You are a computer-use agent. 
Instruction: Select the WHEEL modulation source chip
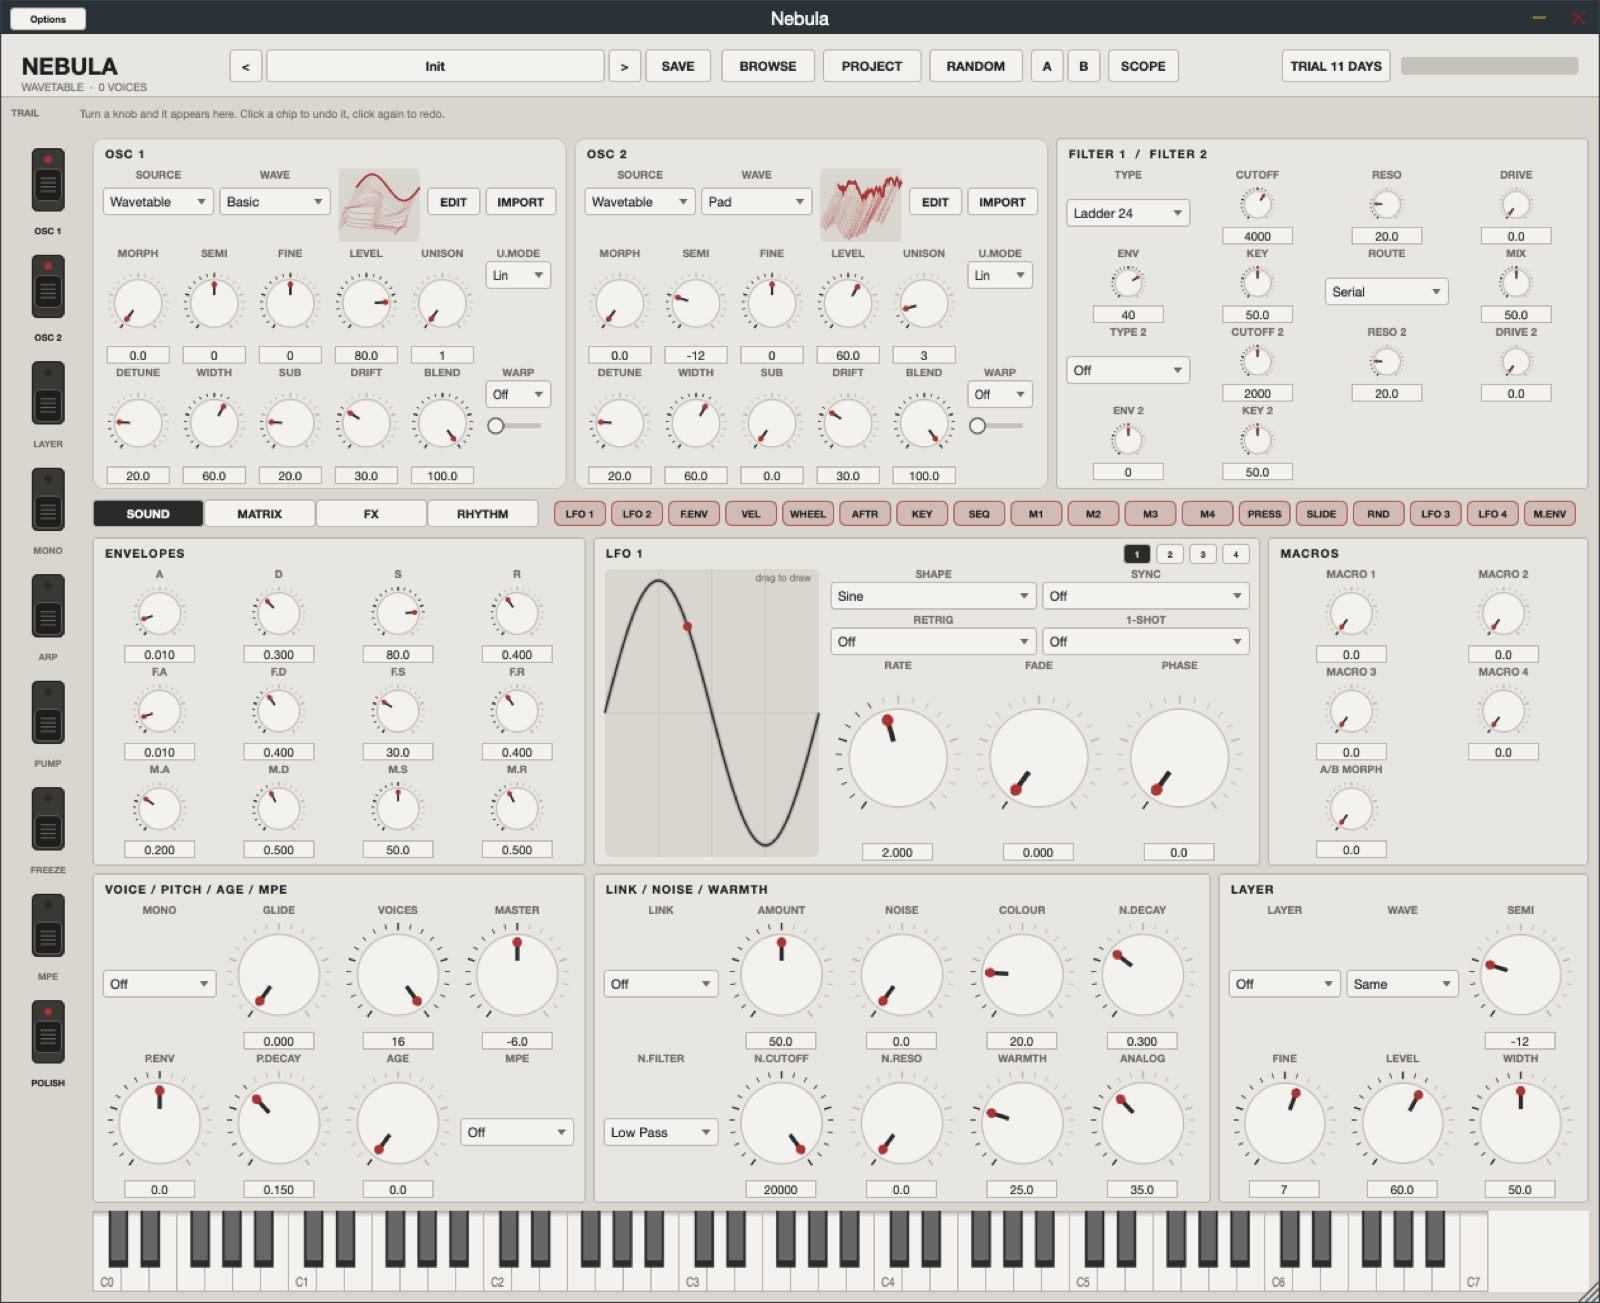808,514
